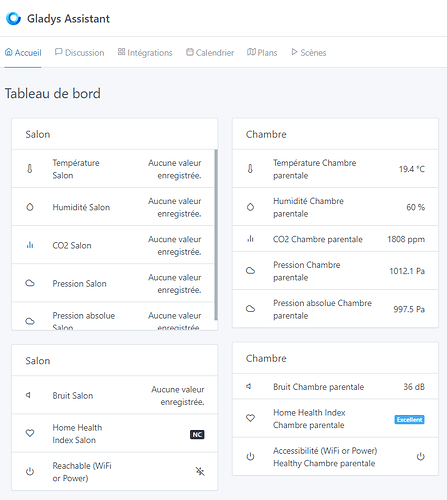447x500 pixels.
Task: Click the cloud icon for Pression Chambre parentale
Action: pyautogui.click(x=250, y=271)
